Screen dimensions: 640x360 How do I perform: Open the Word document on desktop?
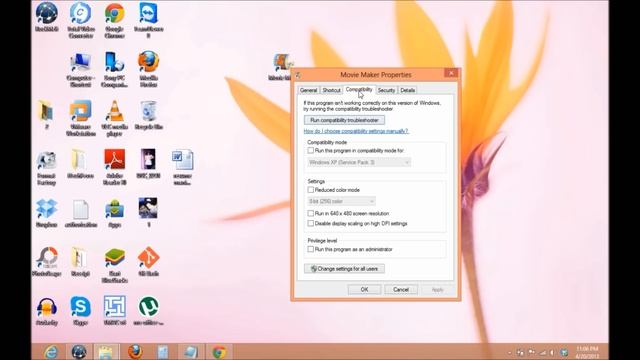[182, 167]
